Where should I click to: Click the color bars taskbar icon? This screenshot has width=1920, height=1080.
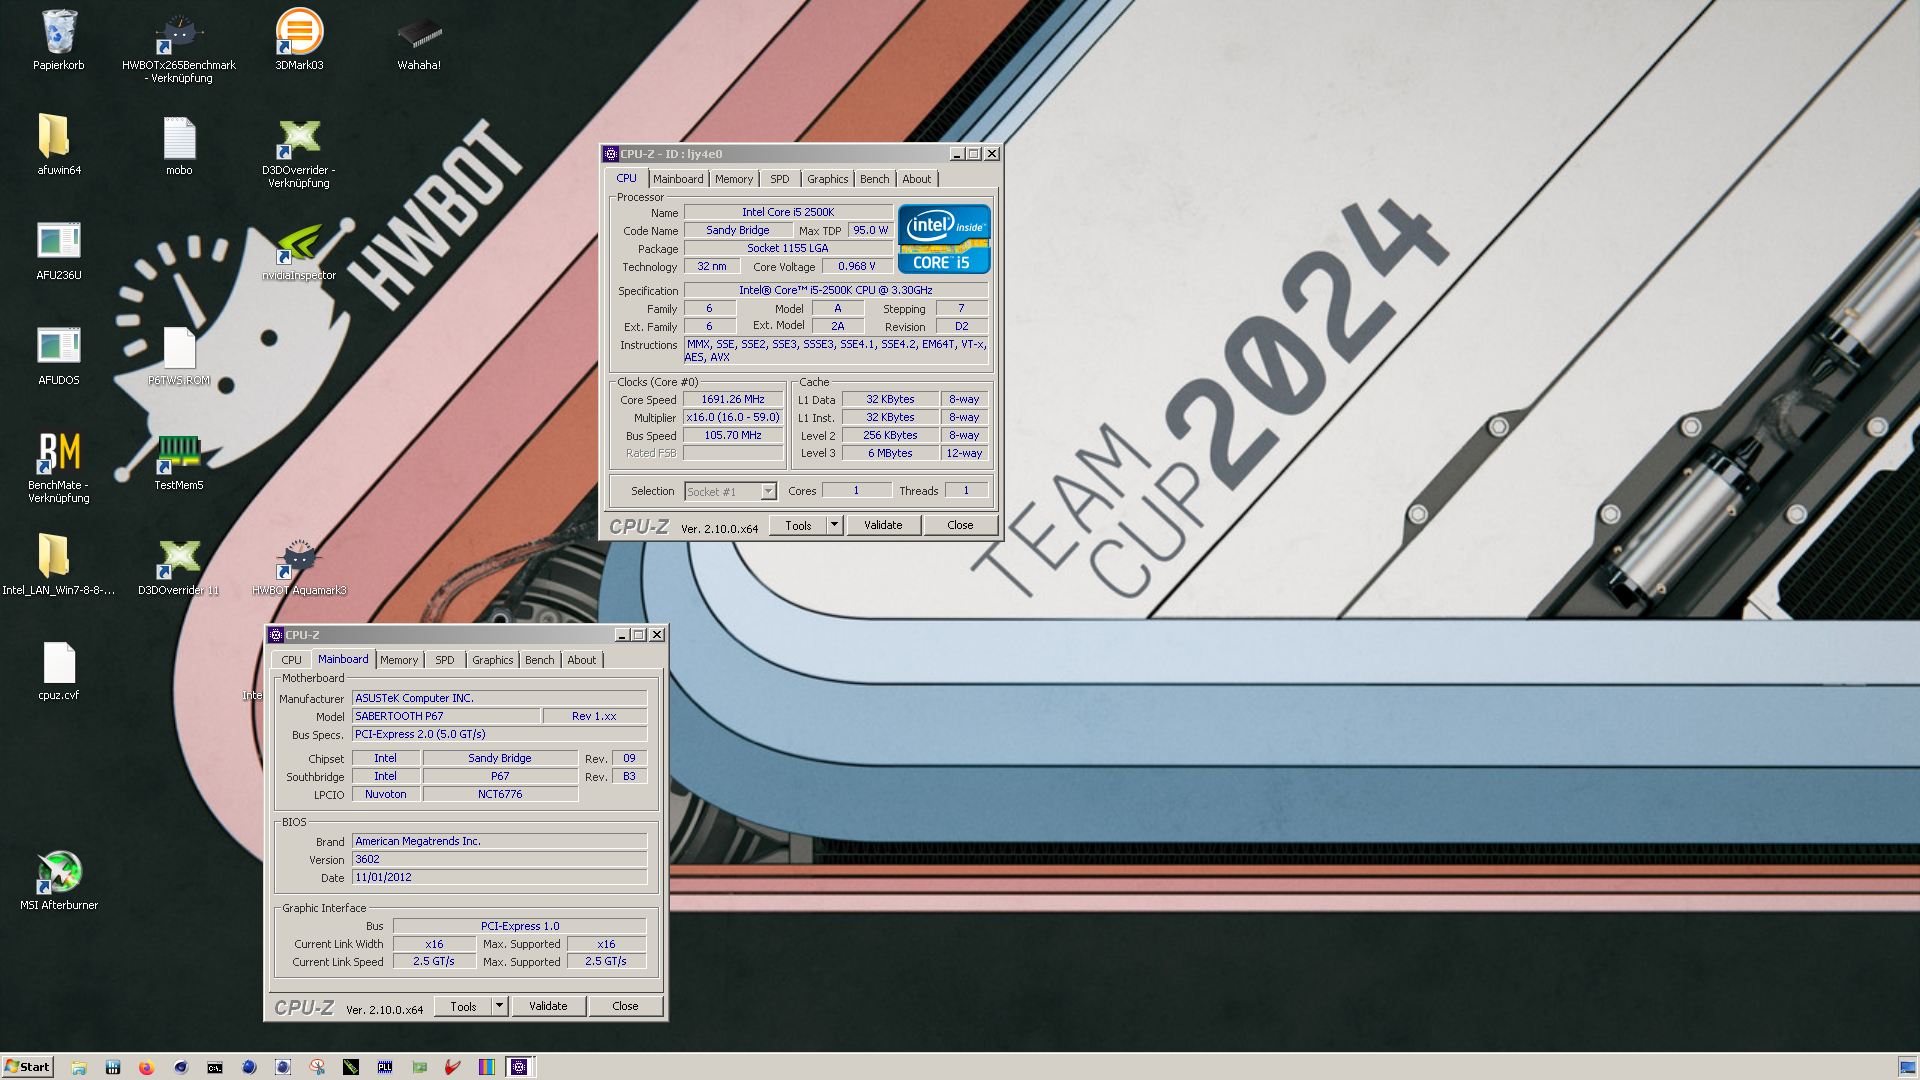click(x=486, y=1067)
